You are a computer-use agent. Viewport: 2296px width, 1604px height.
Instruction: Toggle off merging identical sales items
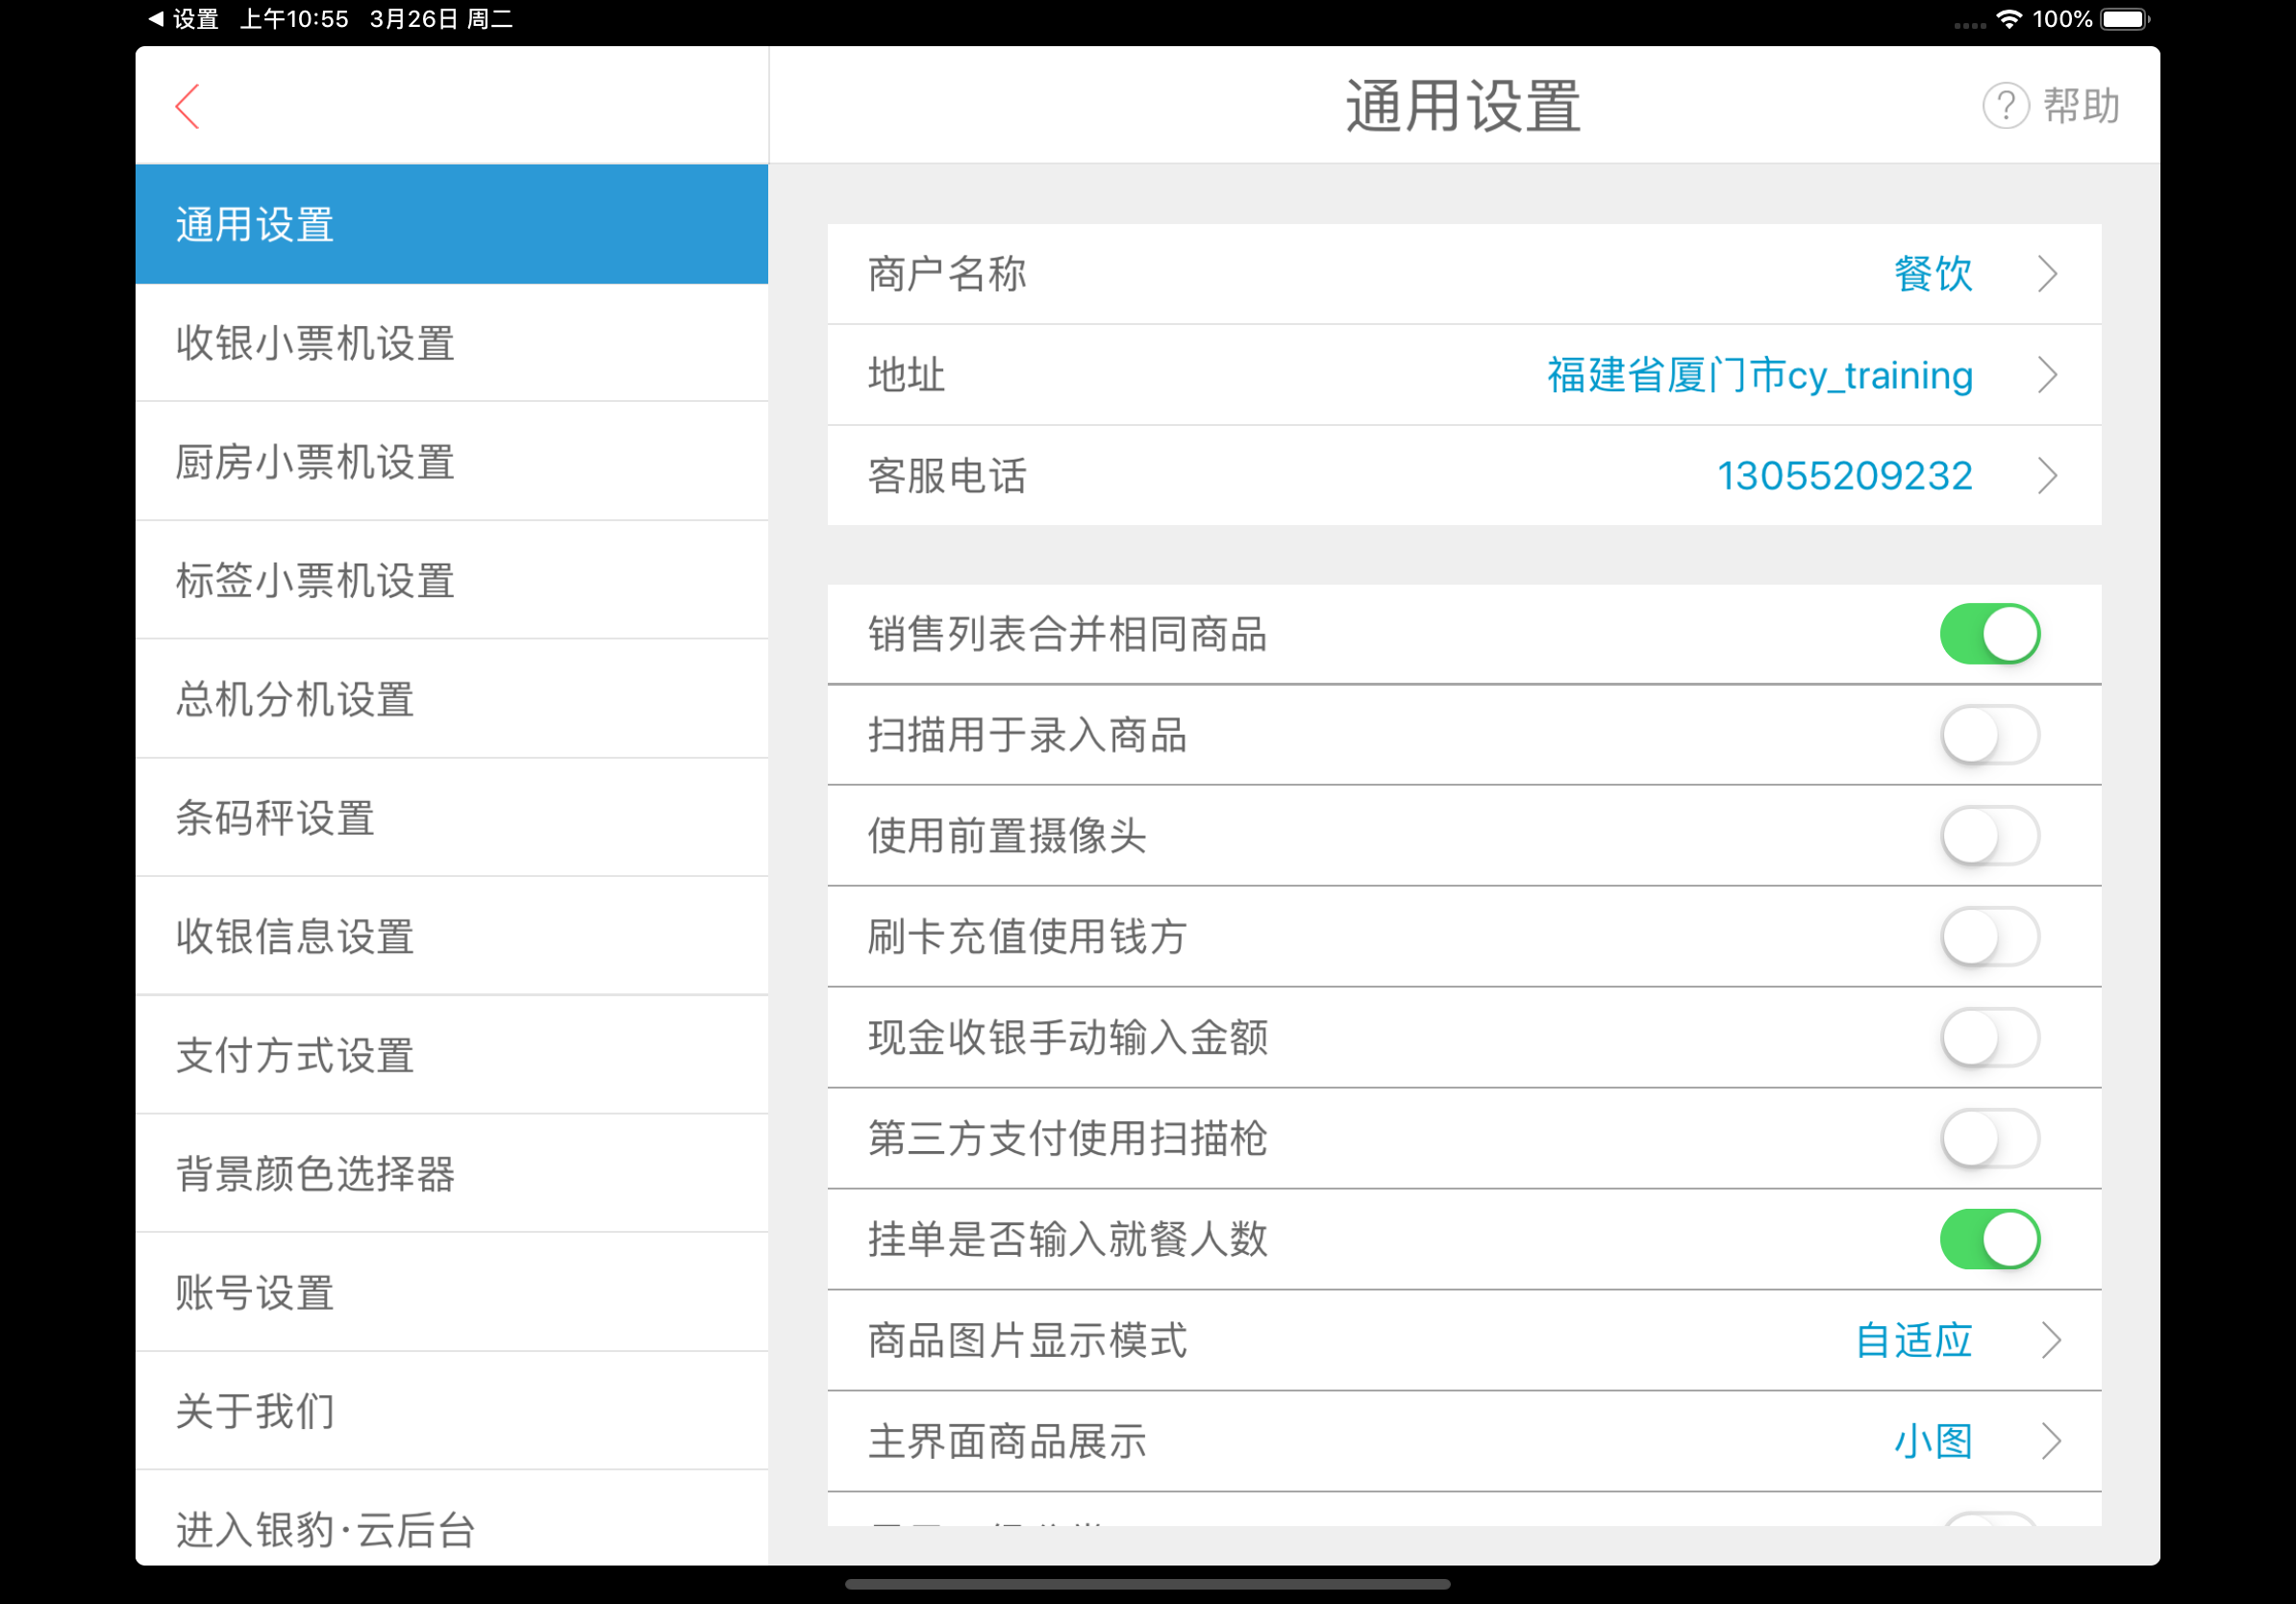click(1989, 634)
